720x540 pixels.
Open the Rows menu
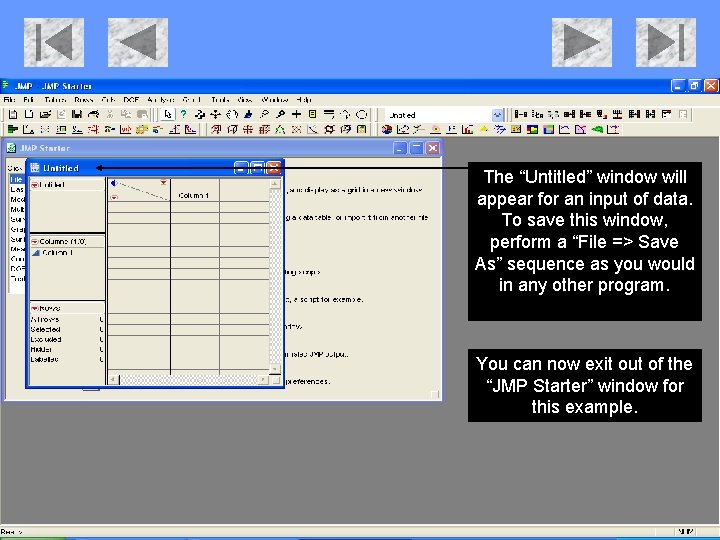coord(84,100)
